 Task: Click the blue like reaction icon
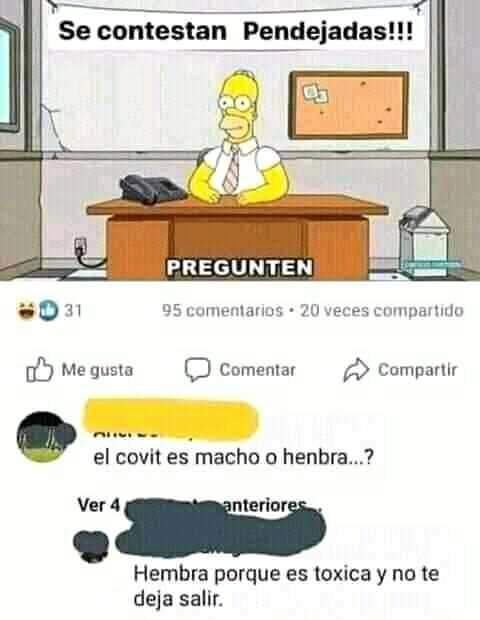48,310
